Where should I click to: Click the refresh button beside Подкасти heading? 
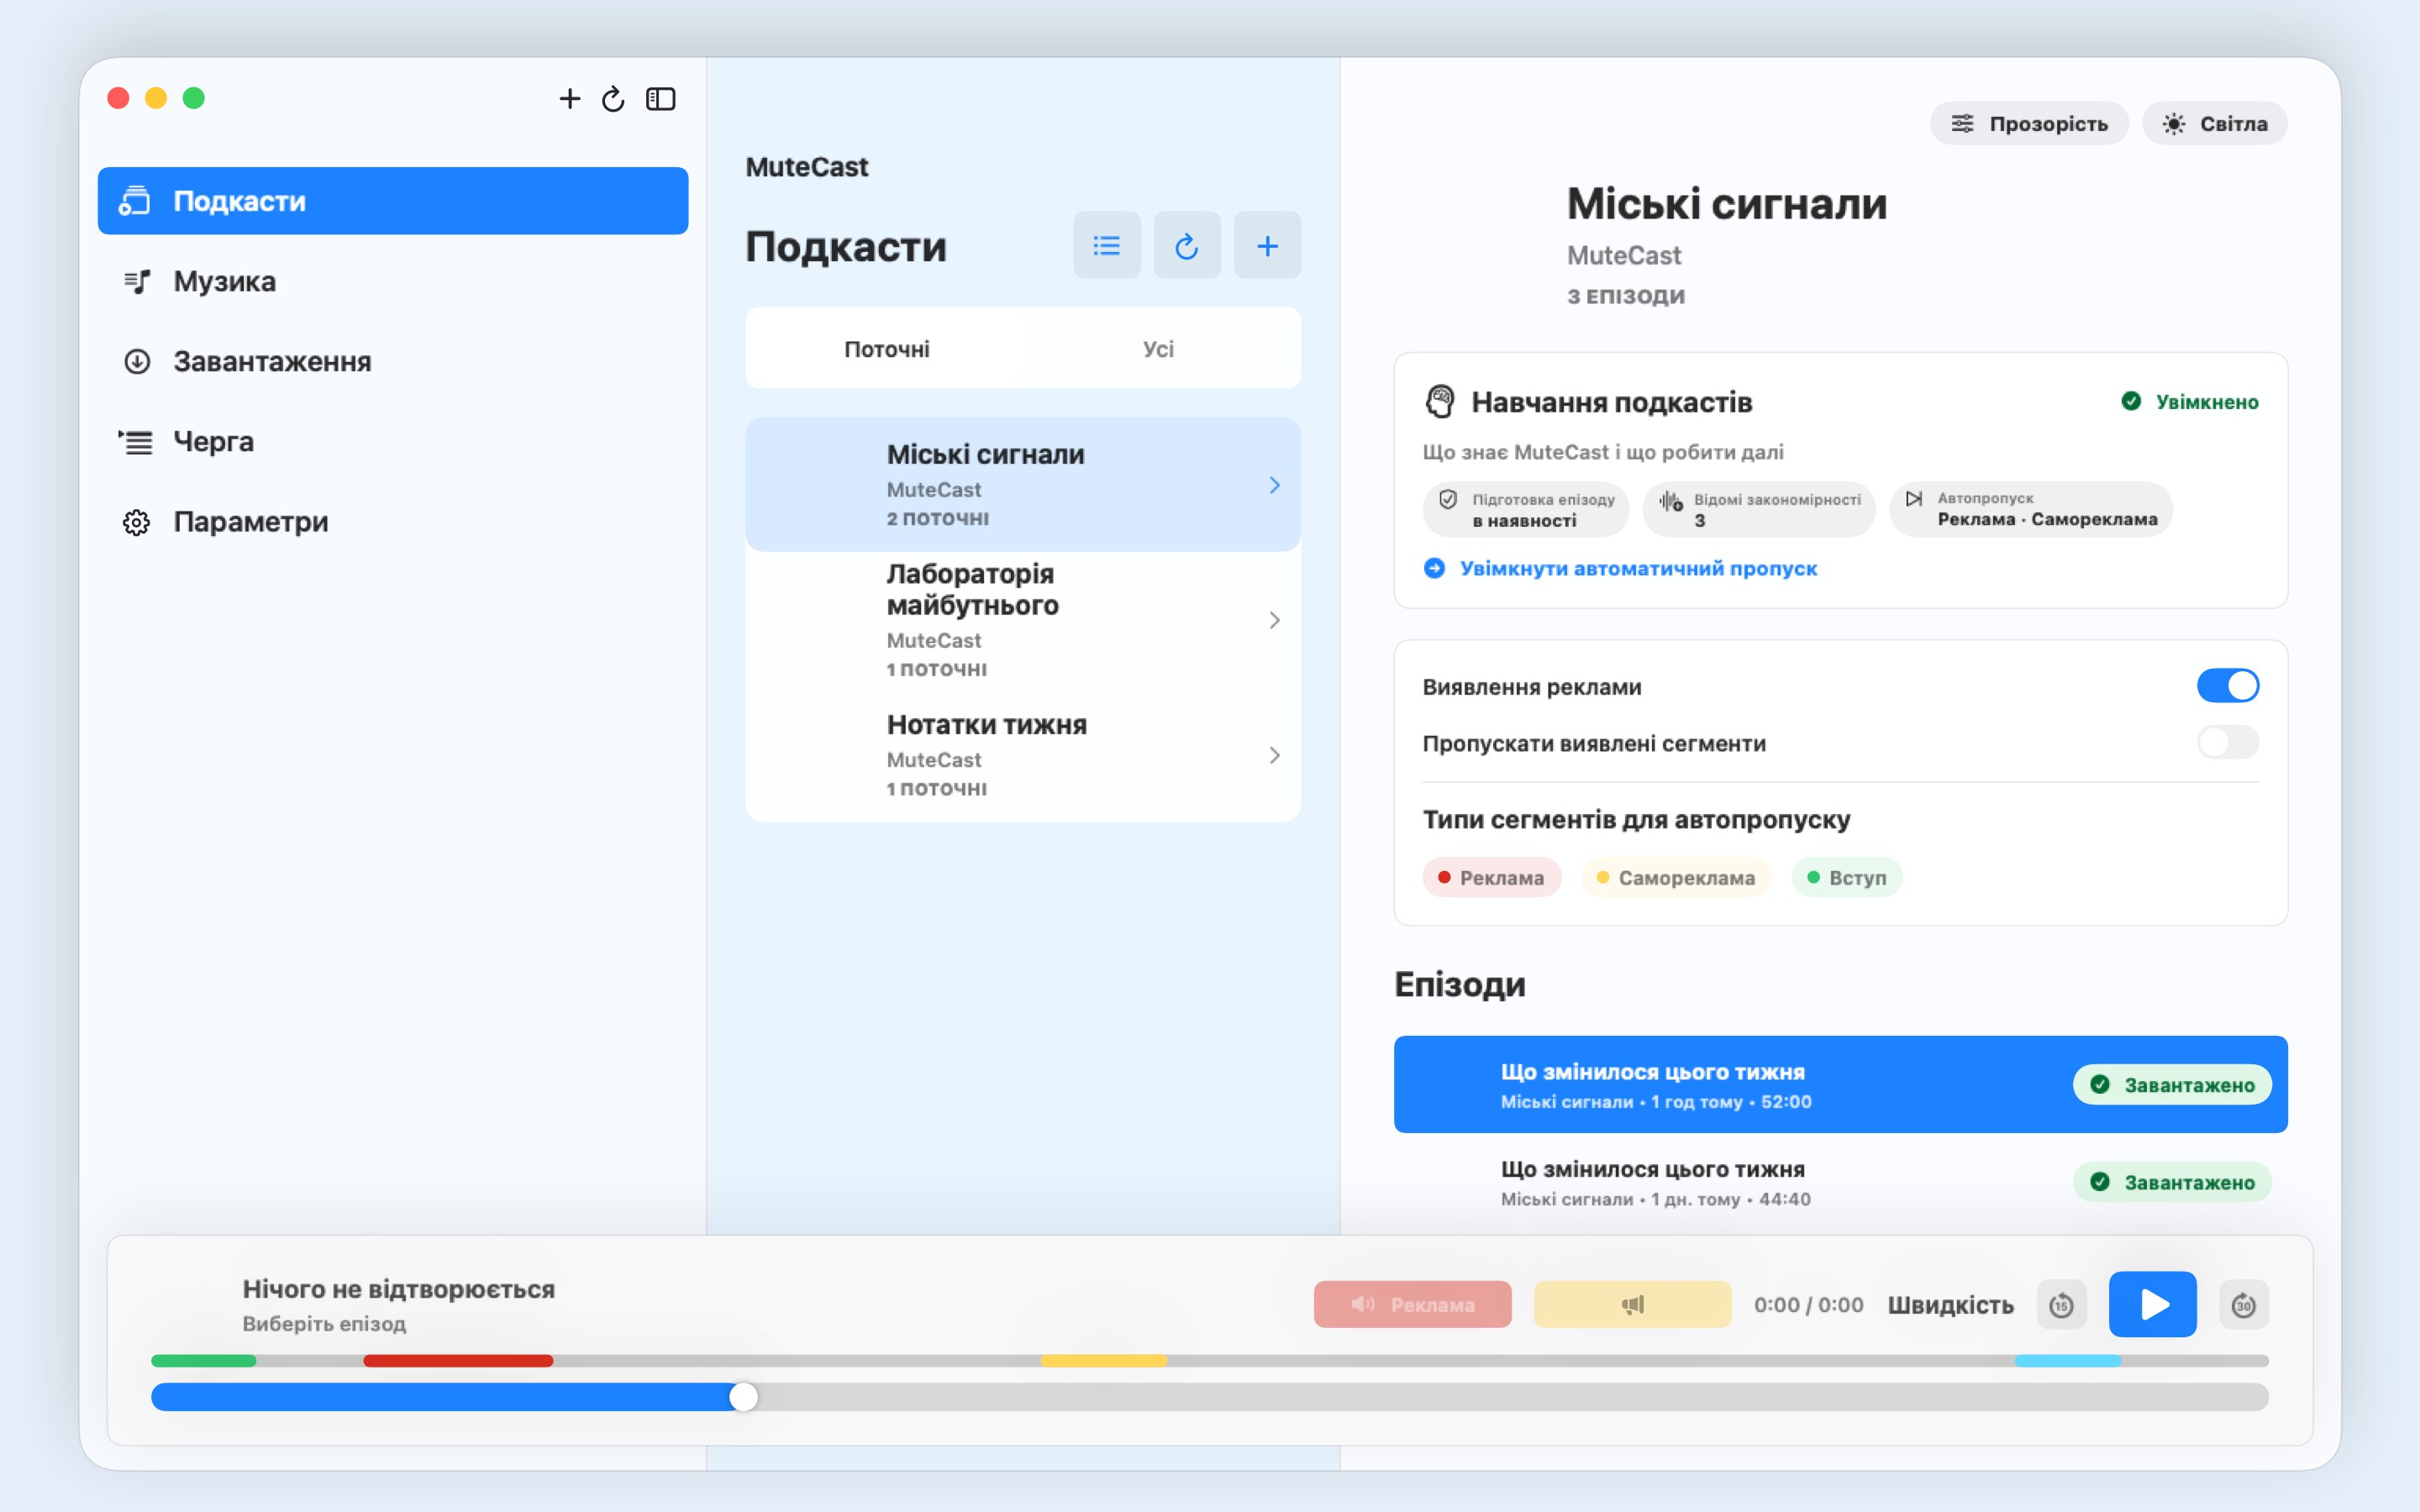click(1186, 245)
